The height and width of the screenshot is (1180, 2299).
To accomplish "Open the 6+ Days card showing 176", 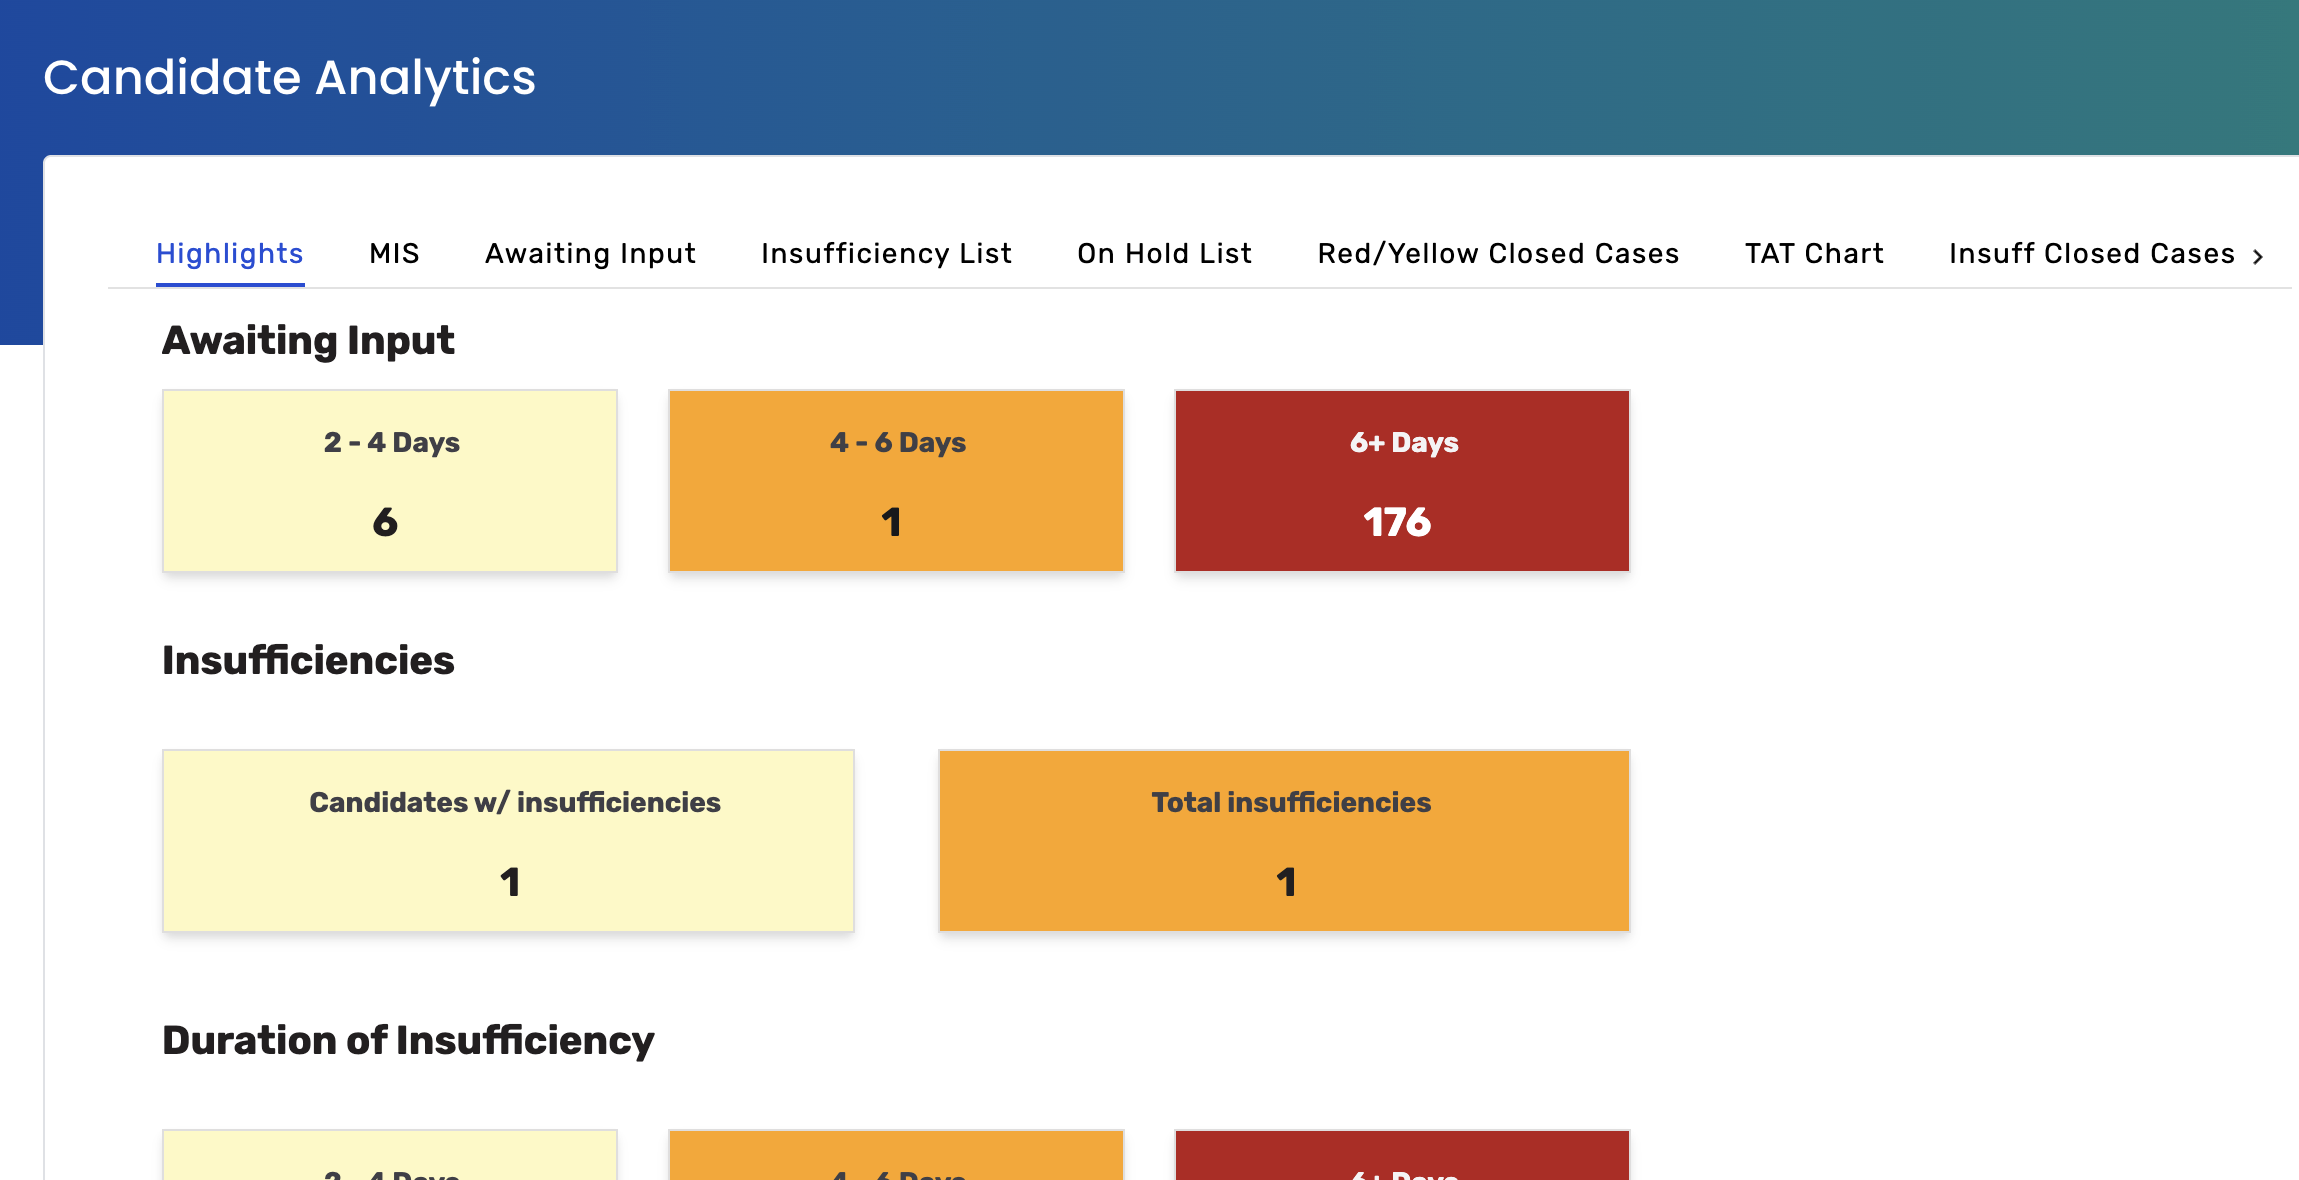I will click(1402, 481).
